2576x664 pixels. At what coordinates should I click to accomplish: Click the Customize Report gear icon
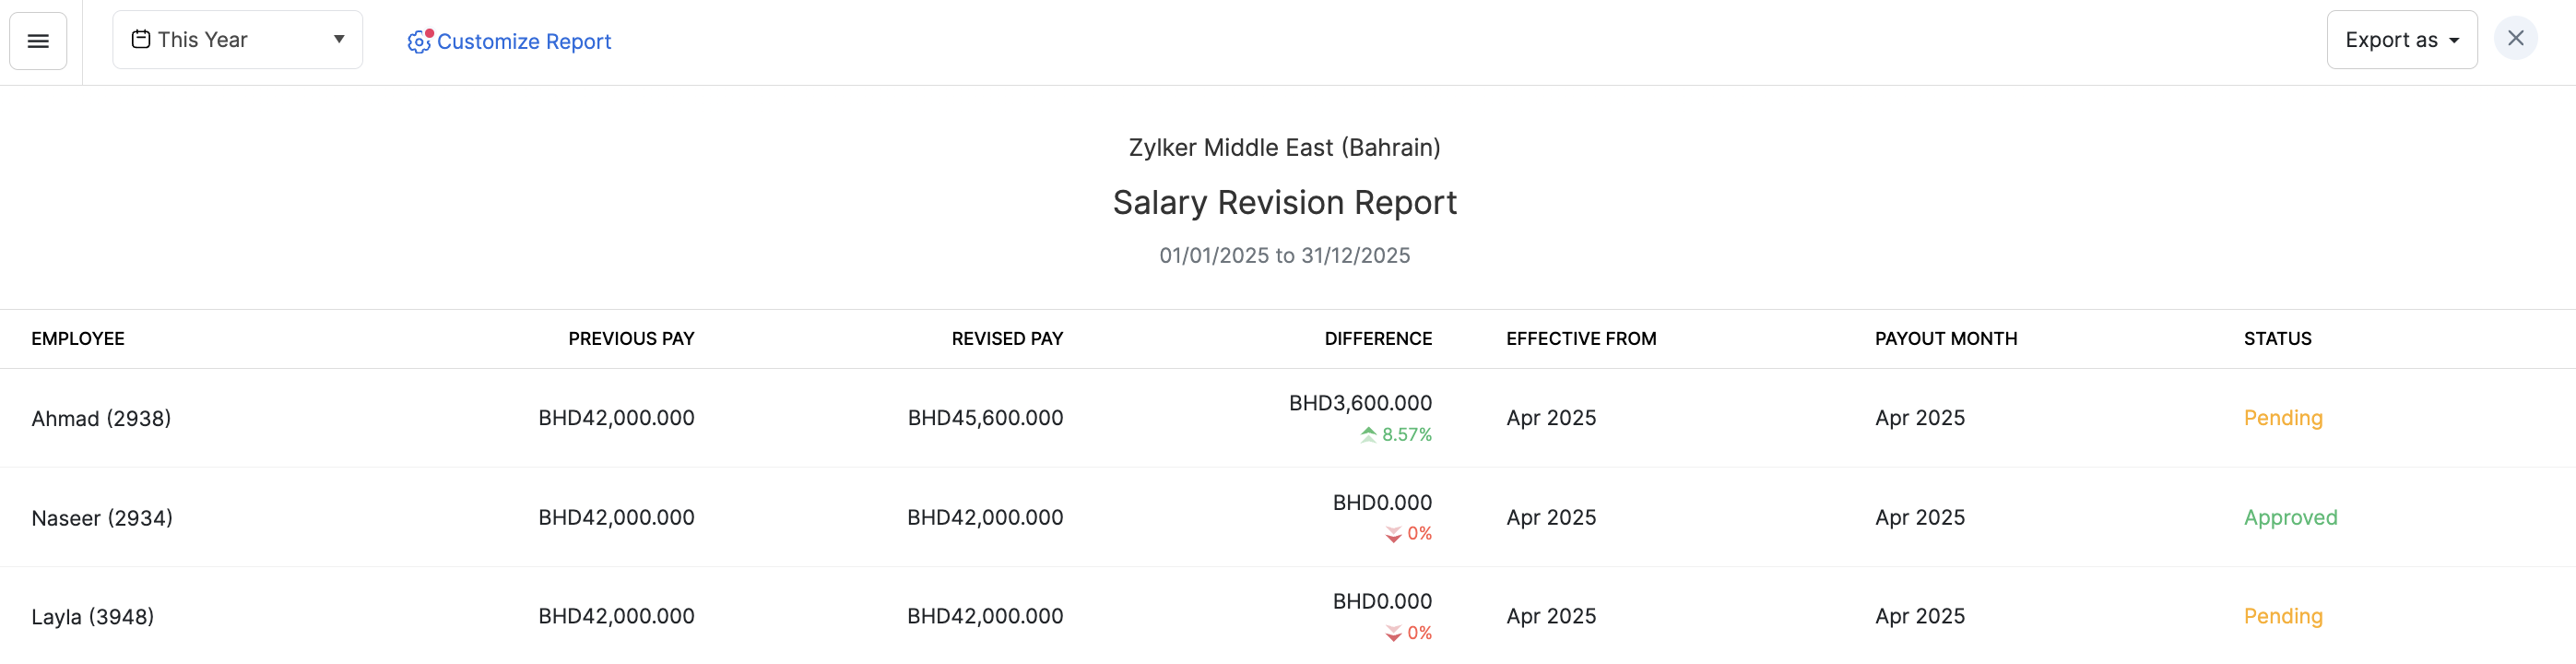point(419,41)
